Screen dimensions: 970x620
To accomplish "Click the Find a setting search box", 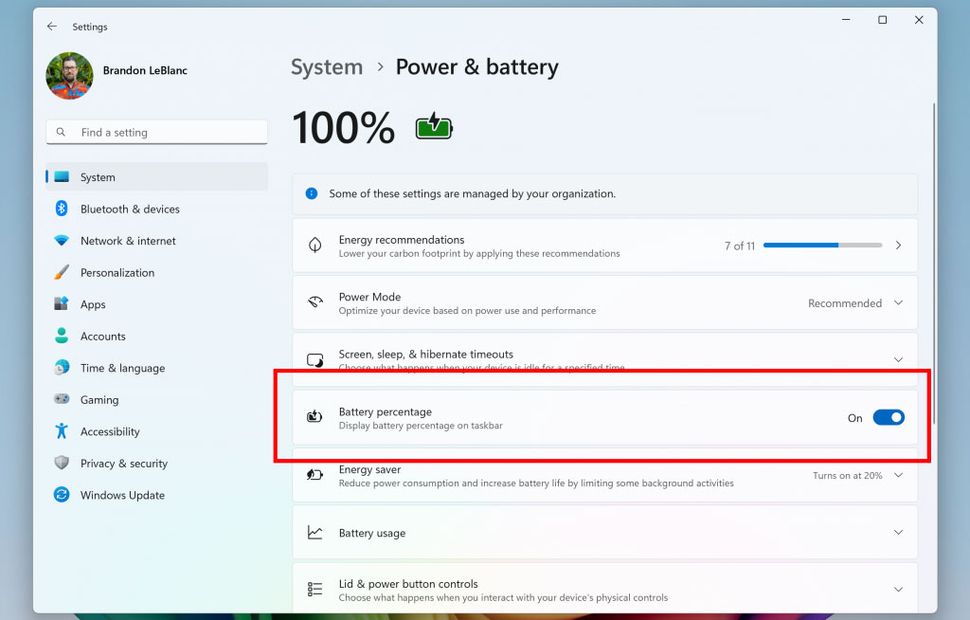I will pos(156,131).
